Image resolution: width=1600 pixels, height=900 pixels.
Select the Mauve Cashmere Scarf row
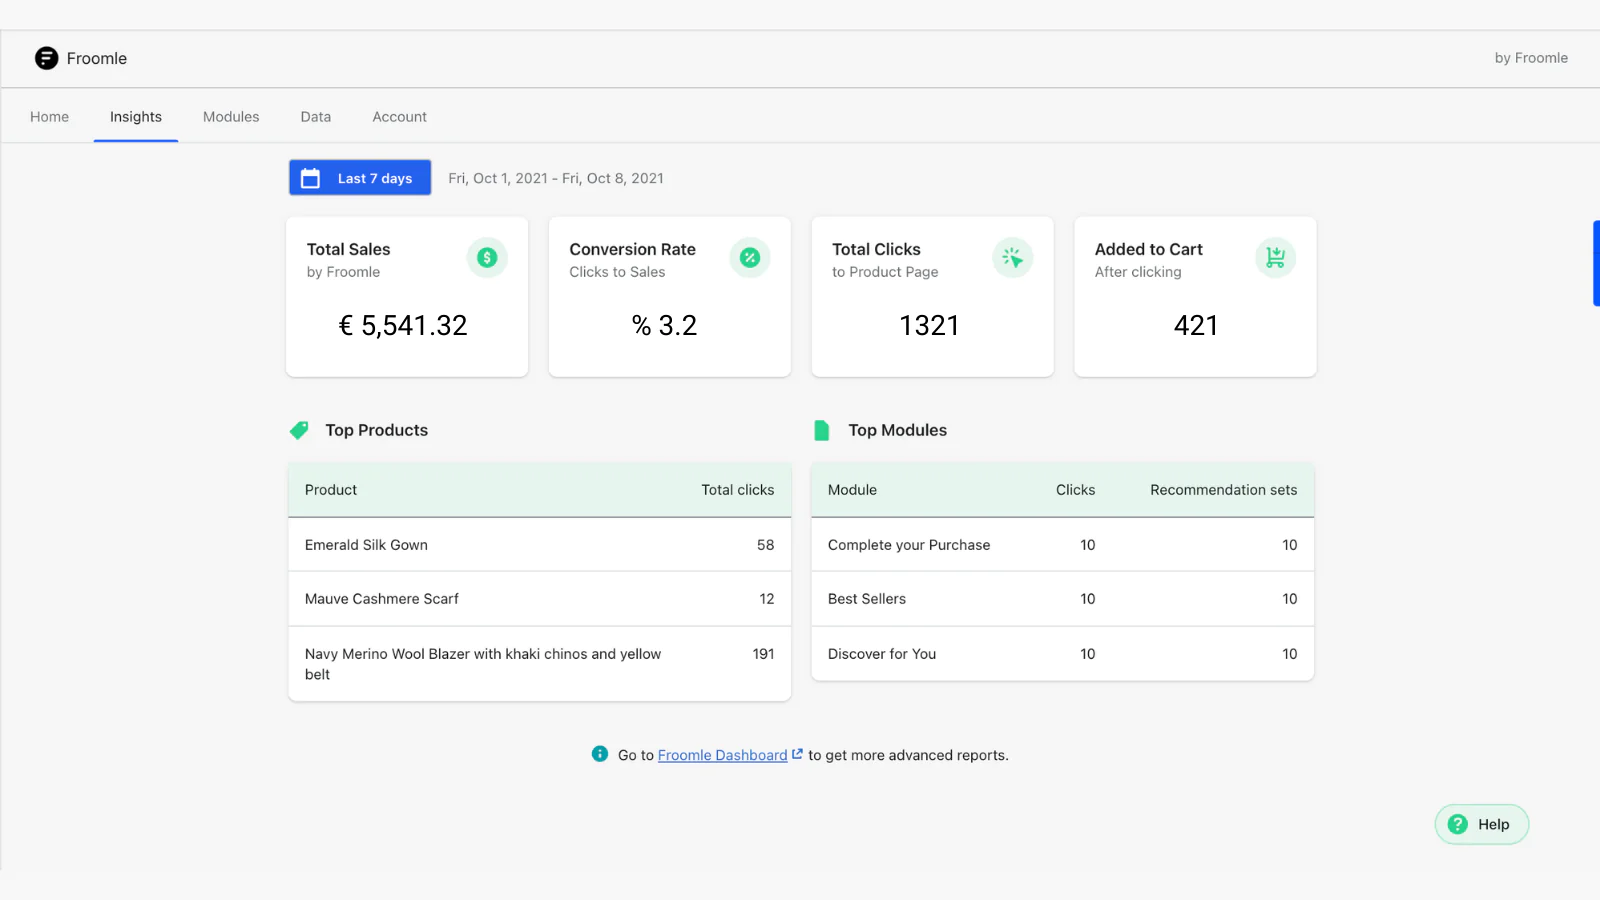coord(540,599)
